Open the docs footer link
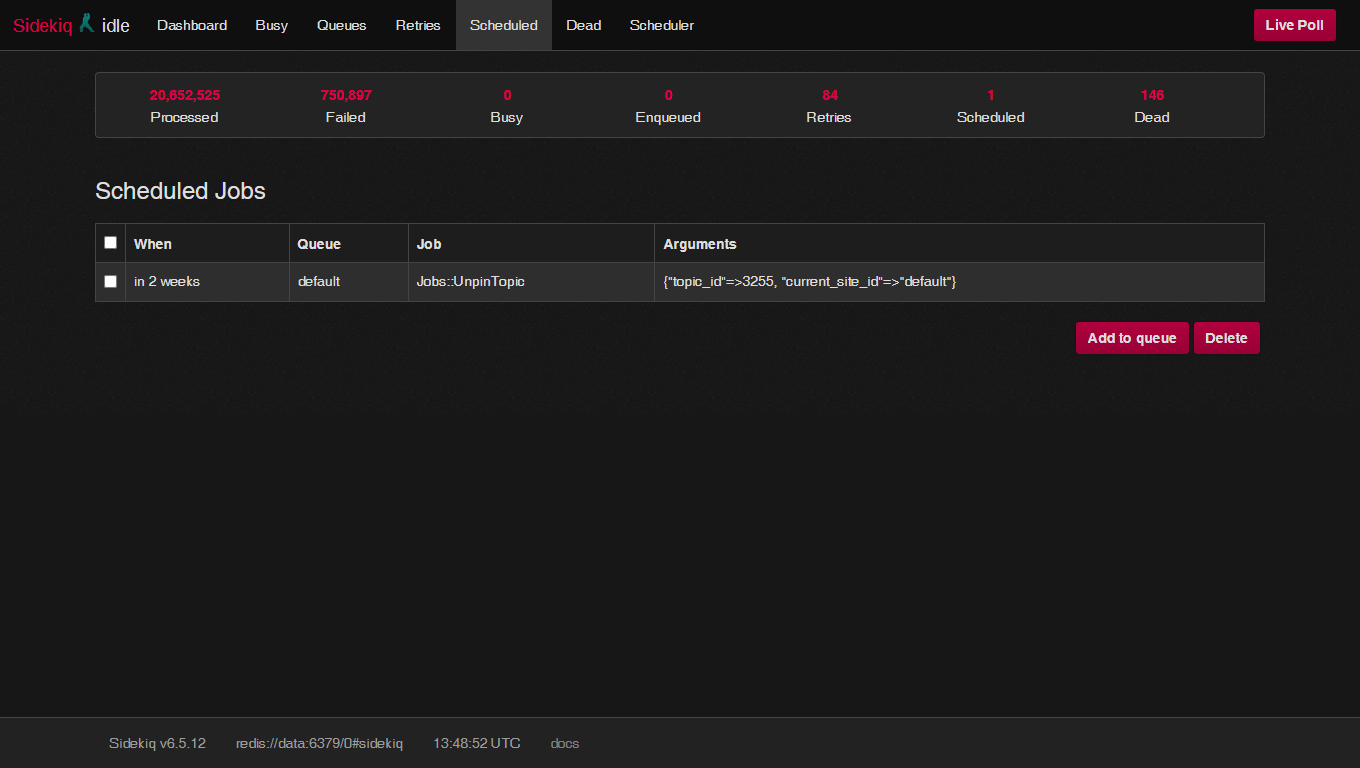 [565, 743]
